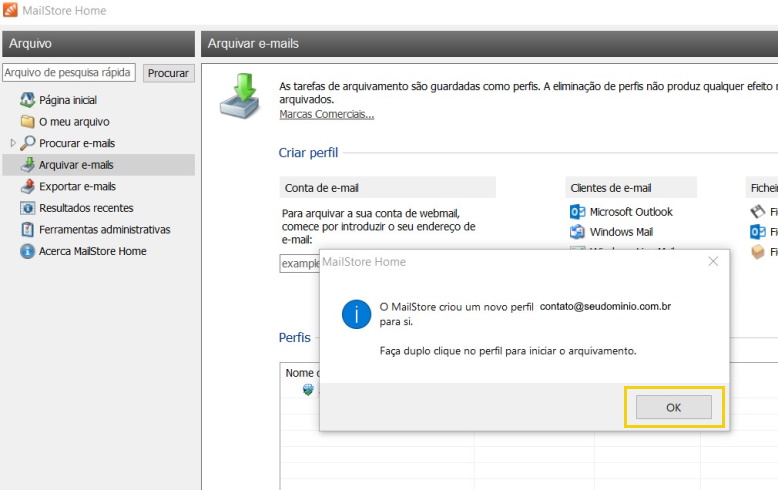Close the MailStore Home dialog with X
778x490 pixels.
point(713,261)
